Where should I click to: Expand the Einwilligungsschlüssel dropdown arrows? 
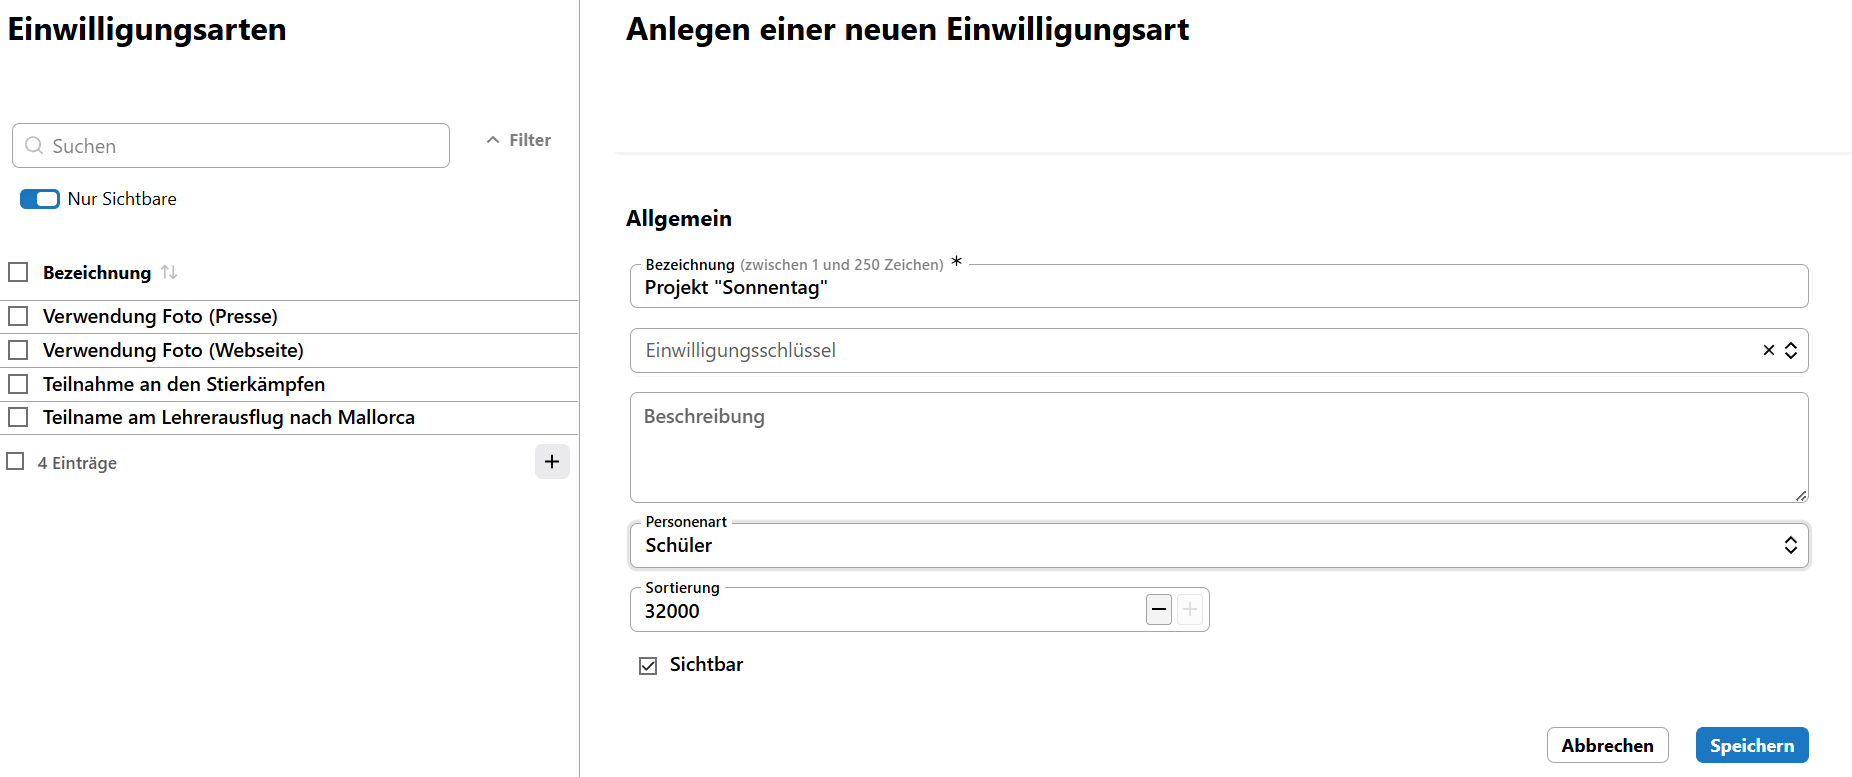[x=1791, y=350]
